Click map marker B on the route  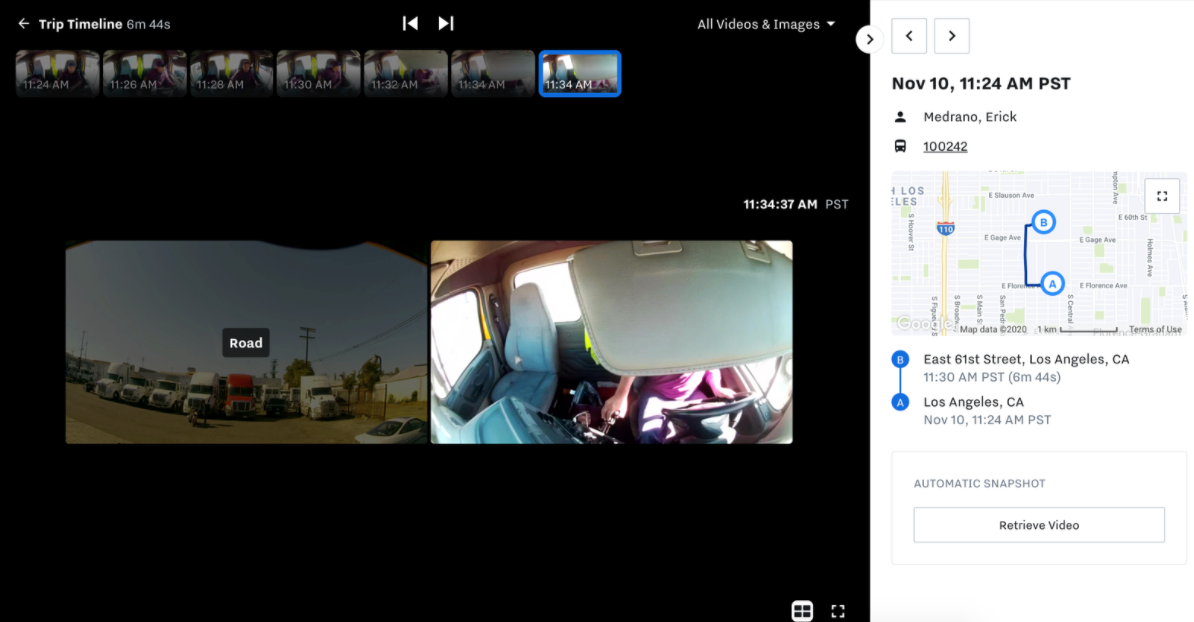click(1043, 222)
